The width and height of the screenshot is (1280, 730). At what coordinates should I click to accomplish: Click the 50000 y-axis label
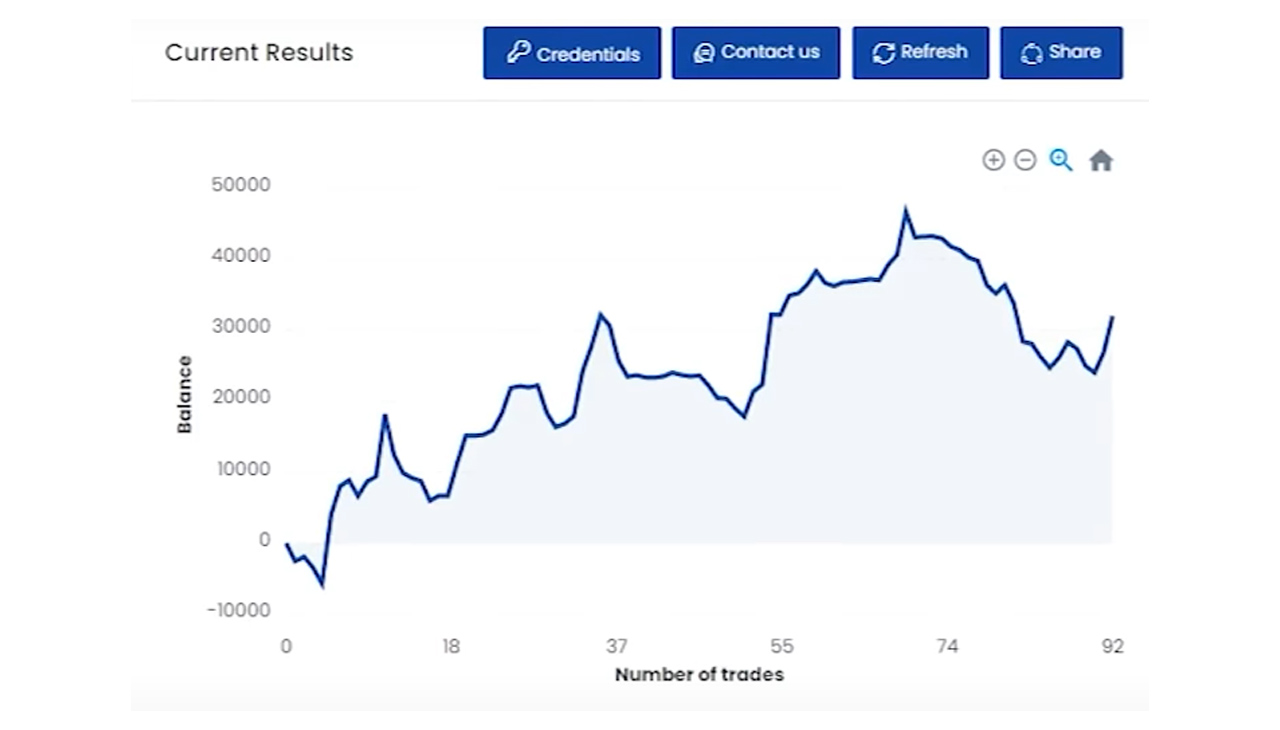241,185
